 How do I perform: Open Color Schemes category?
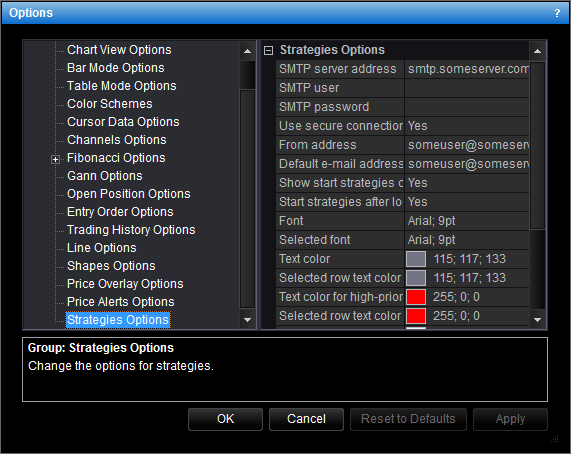point(110,104)
